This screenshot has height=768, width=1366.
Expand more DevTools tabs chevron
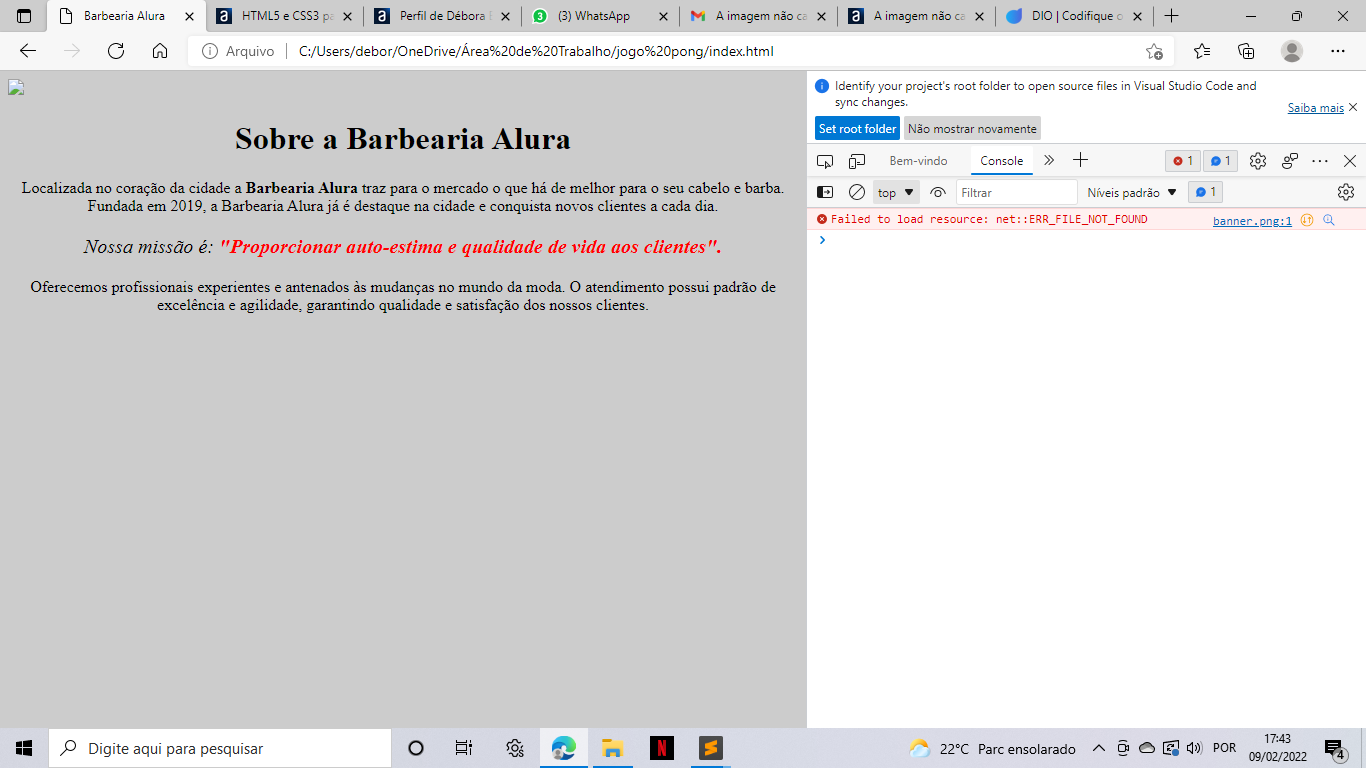[1049, 160]
